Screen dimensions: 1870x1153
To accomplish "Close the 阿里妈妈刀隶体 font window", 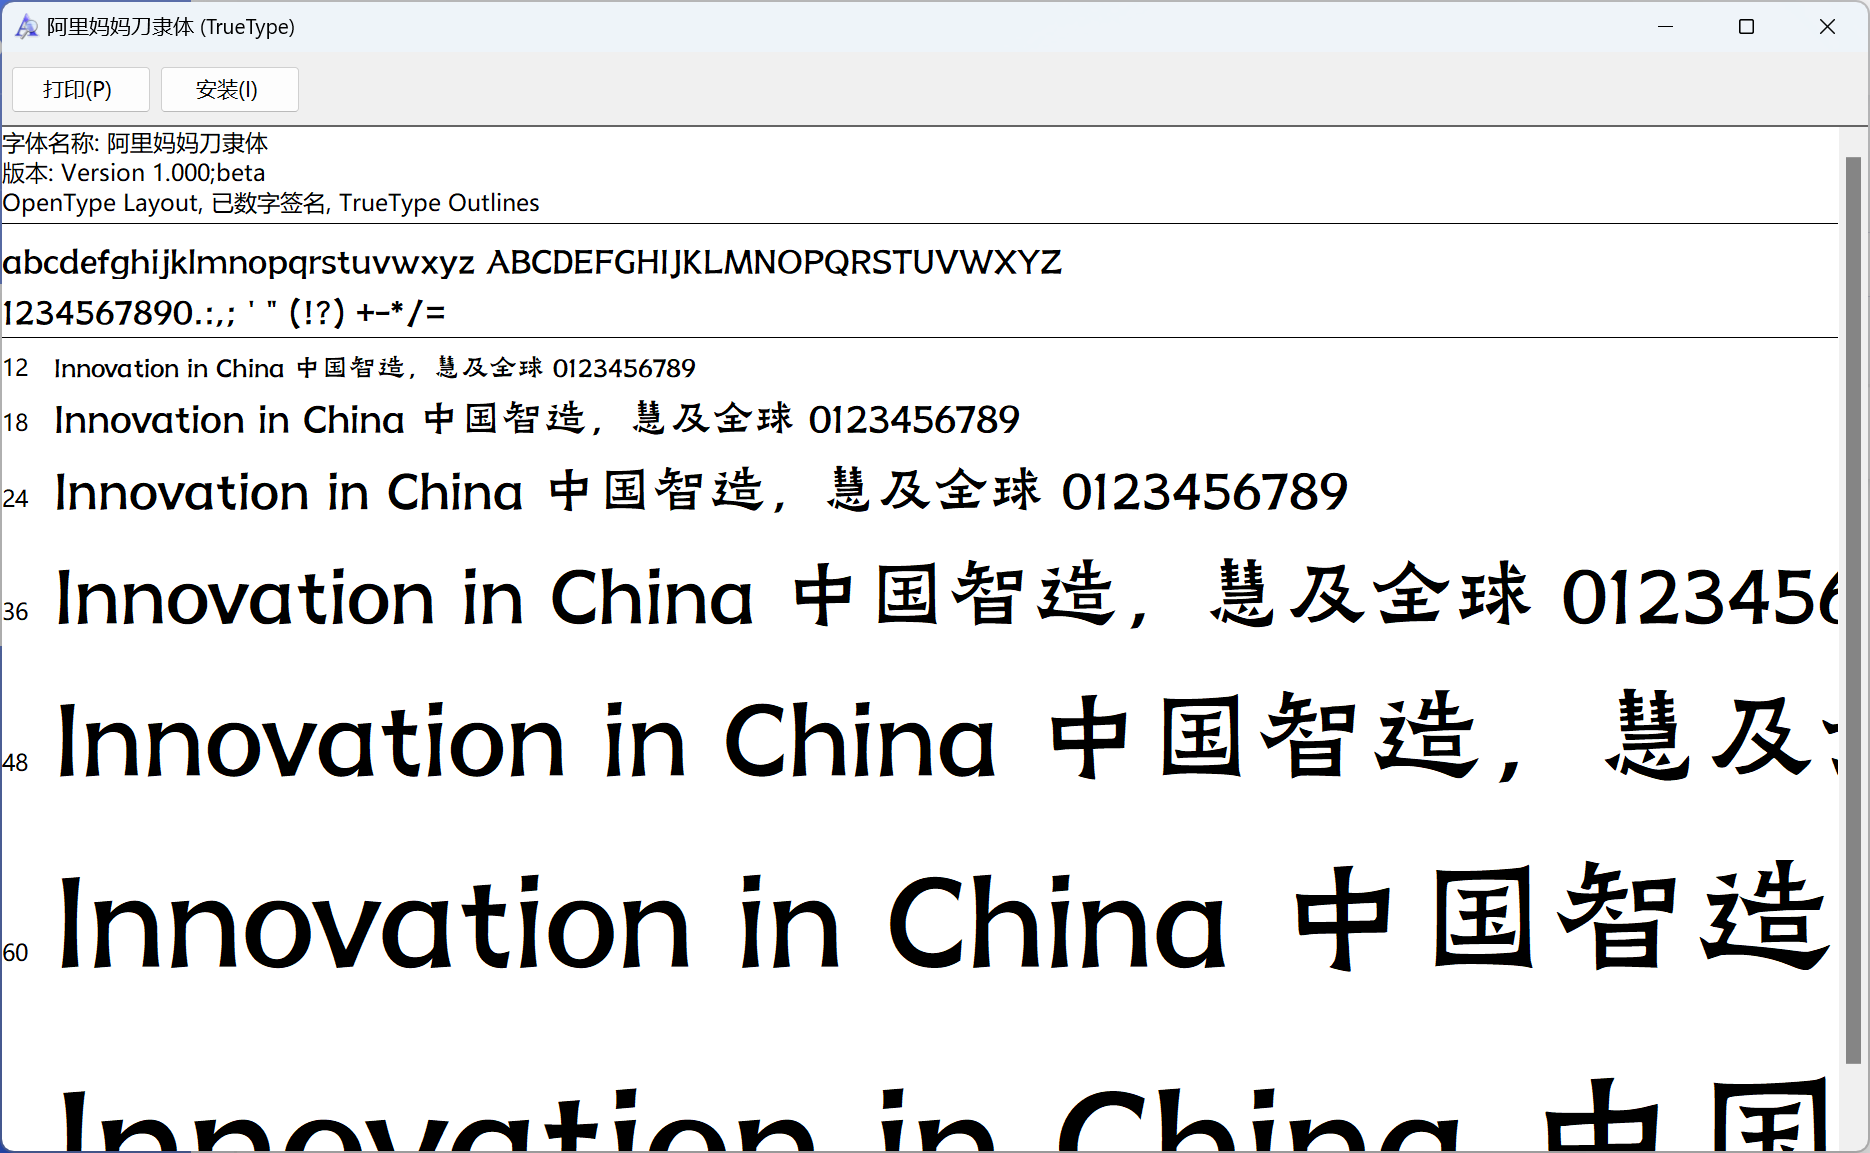I will pyautogui.click(x=1827, y=27).
